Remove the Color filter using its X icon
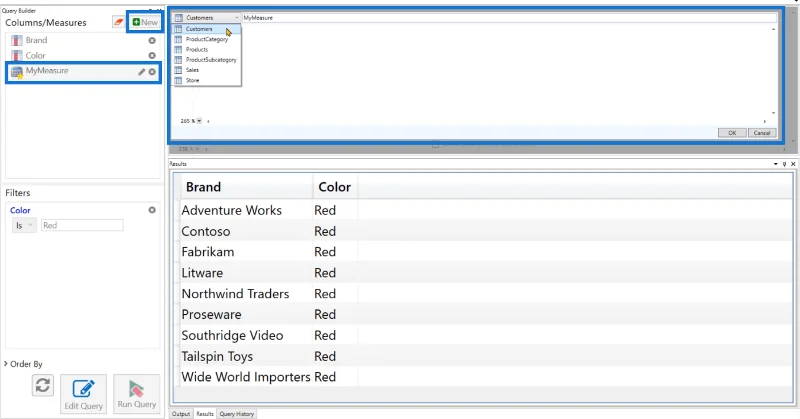The image size is (800, 419). pyautogui.click(x=152, y=210)
